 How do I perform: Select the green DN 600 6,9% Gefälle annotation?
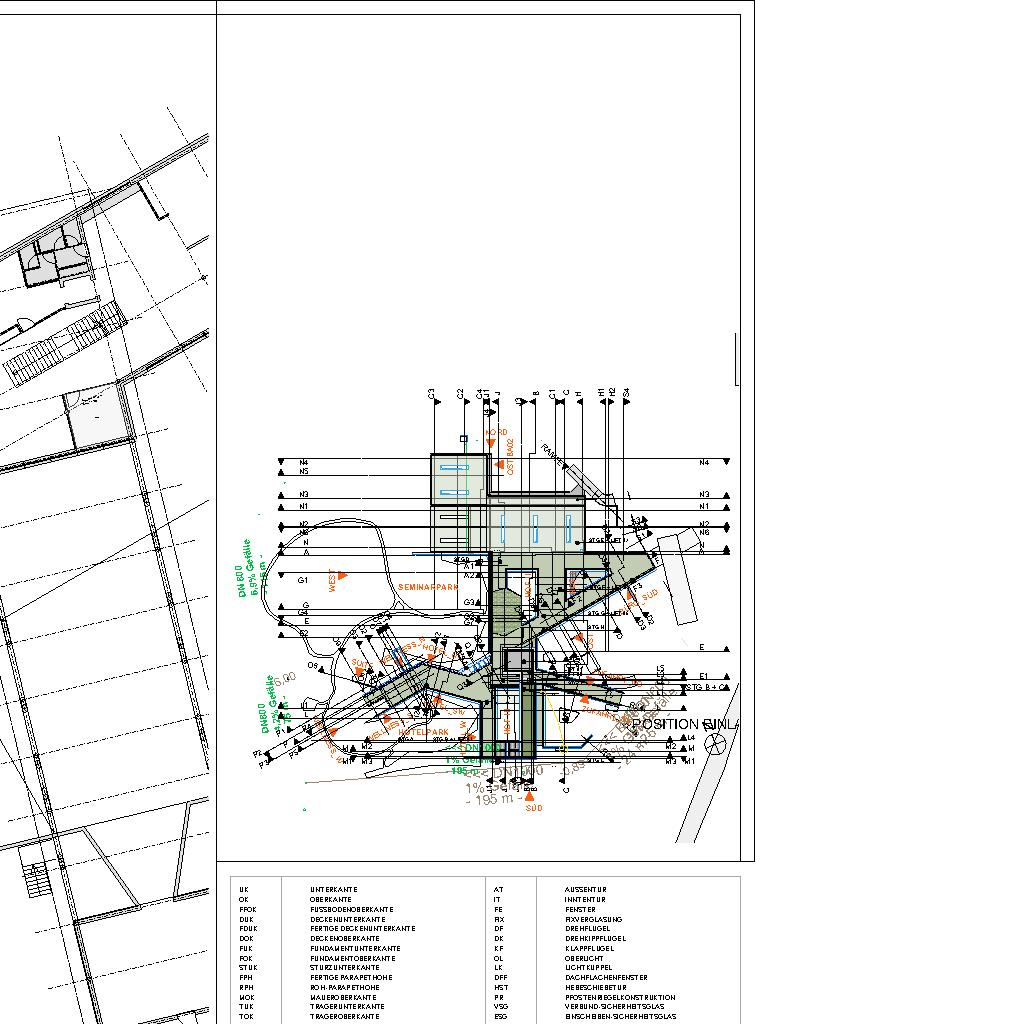[x=250, y=570]
